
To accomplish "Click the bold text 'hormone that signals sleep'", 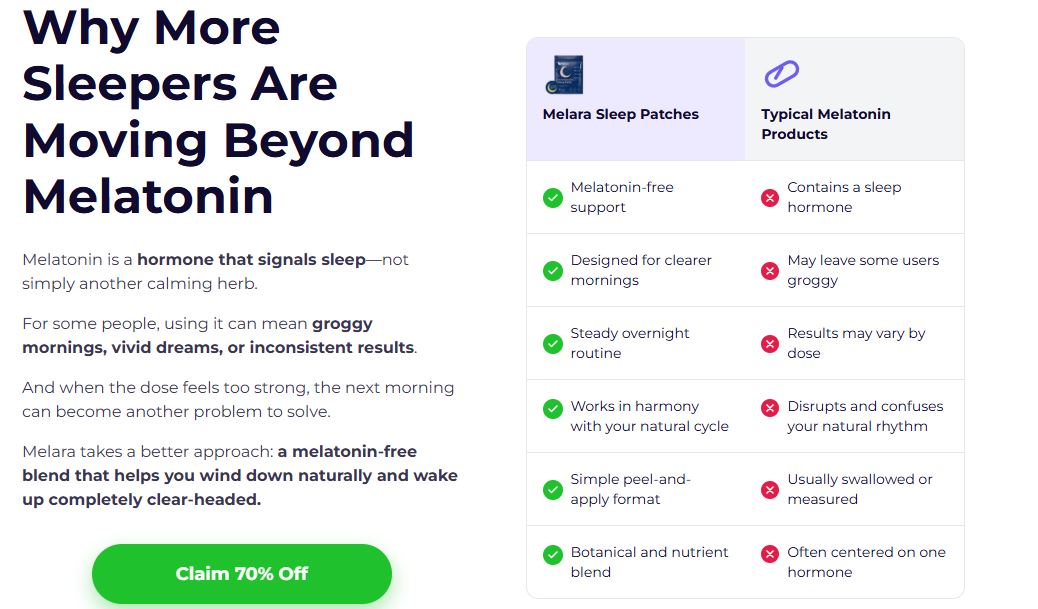I will (x=252, y=259).
